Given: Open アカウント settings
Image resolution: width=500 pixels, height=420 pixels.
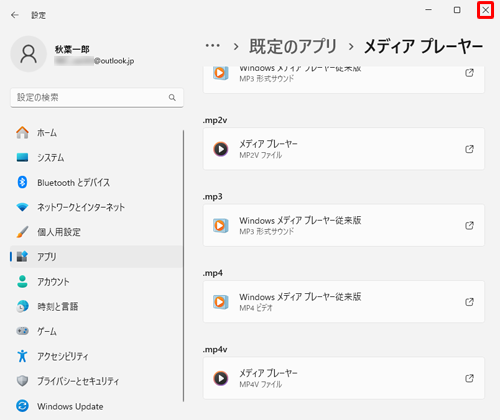Looking at the screenshot, I should 96,282.
